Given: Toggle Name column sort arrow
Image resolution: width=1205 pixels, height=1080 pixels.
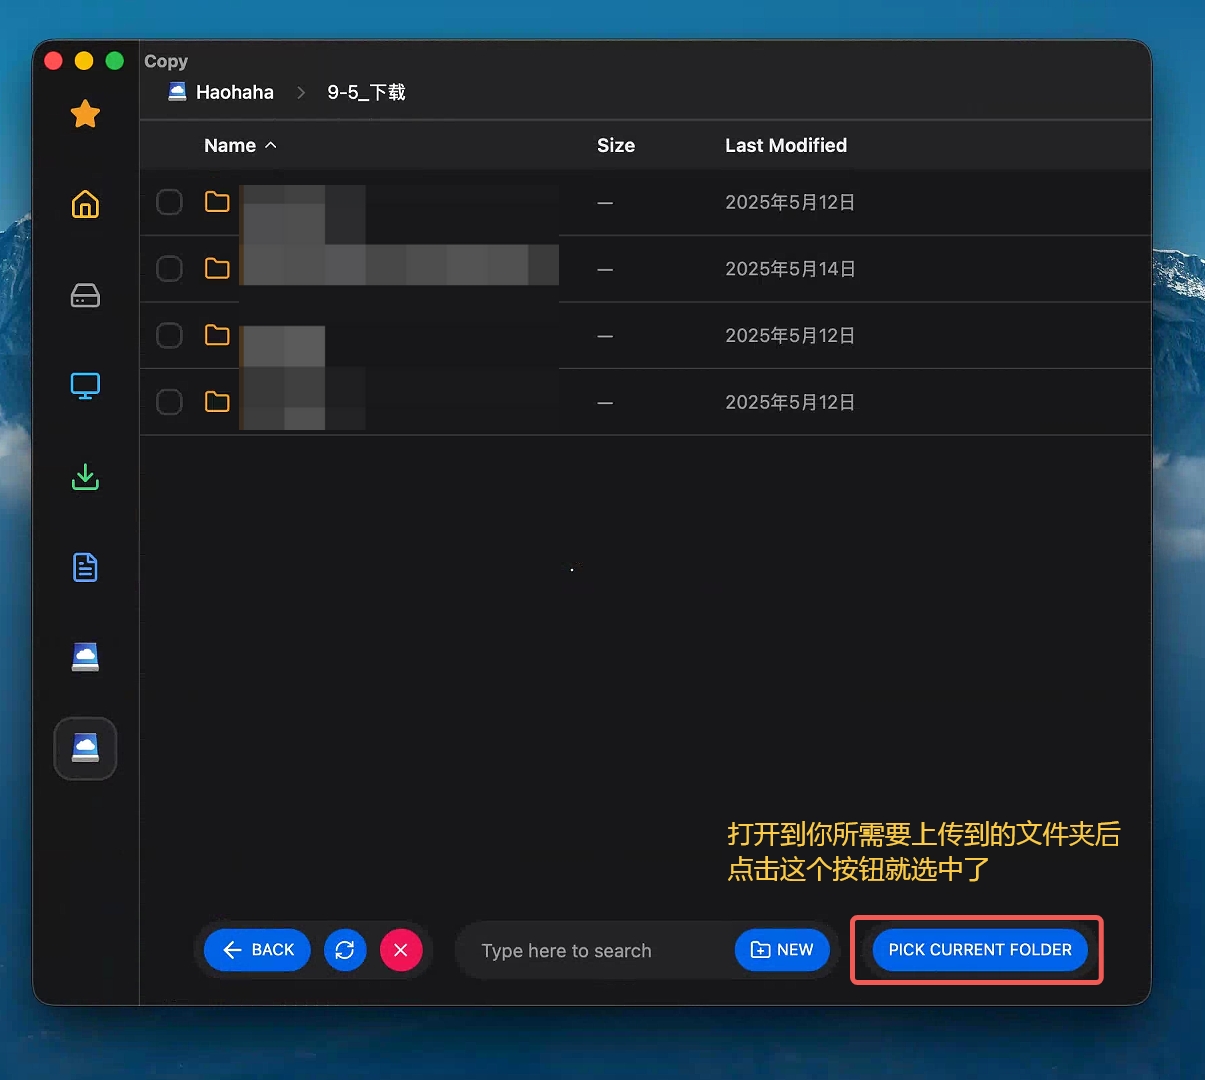Looking at the screenshot, I should [x=270, y=145].
